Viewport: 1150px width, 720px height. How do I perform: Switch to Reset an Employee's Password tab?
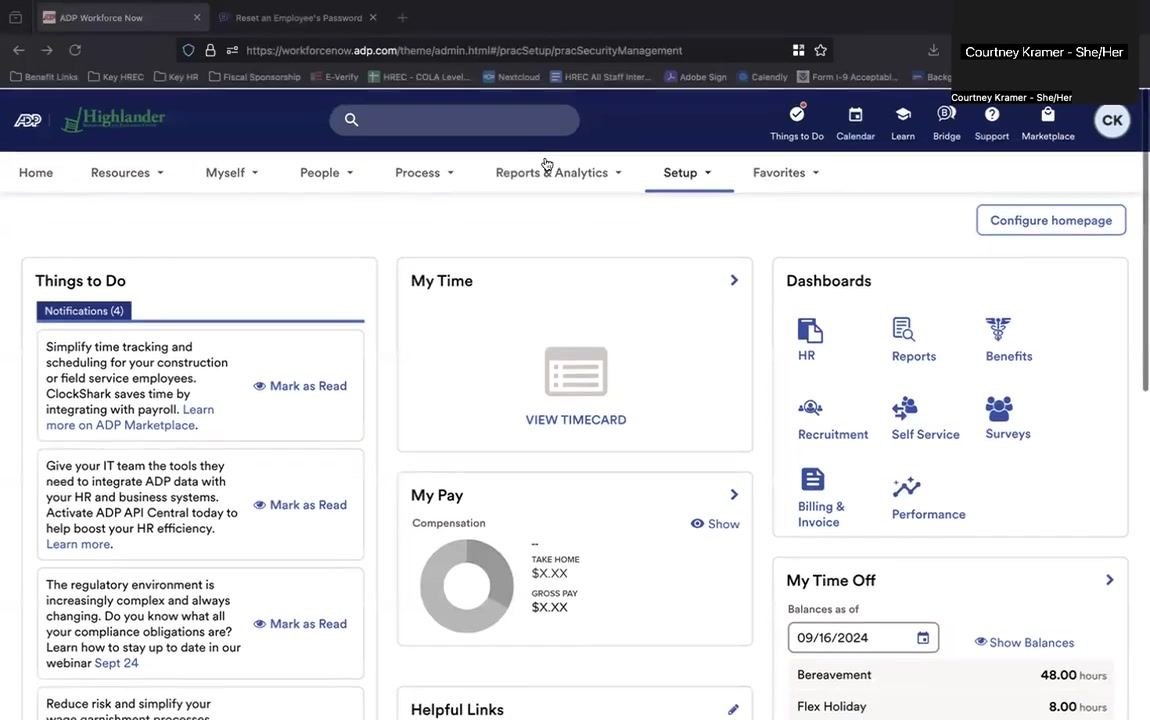pyautogui.click(x=299, y=18)
